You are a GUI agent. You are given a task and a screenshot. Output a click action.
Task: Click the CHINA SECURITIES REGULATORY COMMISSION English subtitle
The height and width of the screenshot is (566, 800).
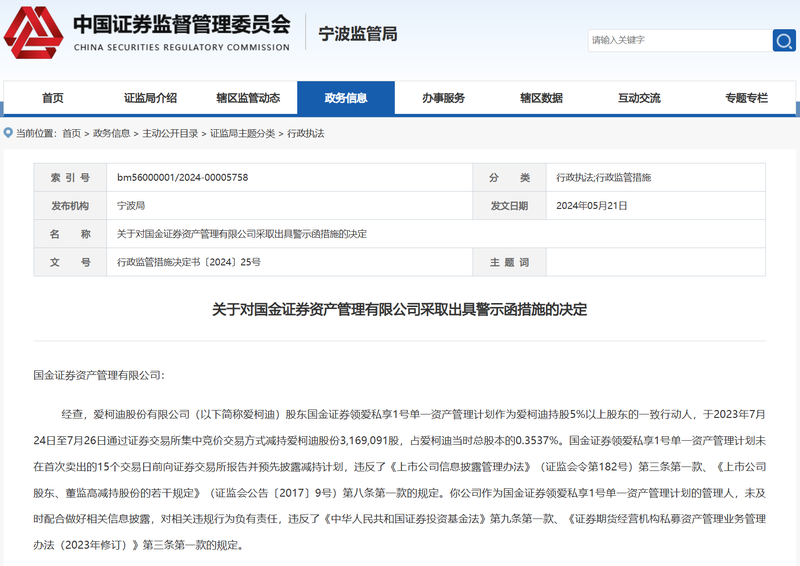point(182,47)
